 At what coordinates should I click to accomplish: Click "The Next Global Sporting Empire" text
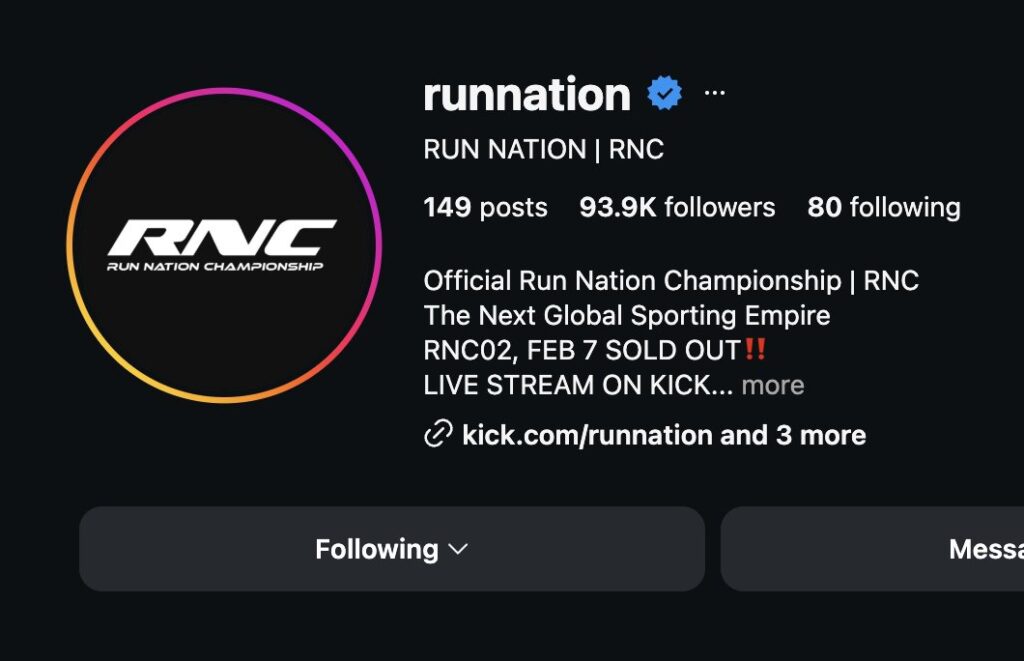click(x=626, y=316)
